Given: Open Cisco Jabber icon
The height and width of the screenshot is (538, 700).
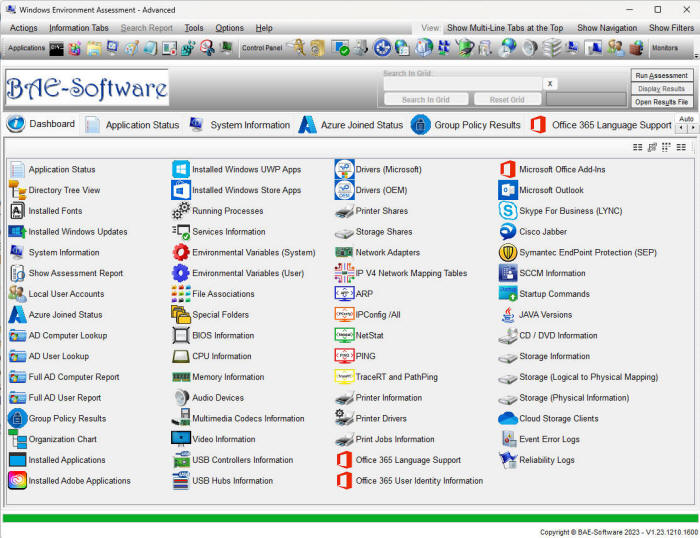Looking at the screenshot, I should tap(508, 232).
